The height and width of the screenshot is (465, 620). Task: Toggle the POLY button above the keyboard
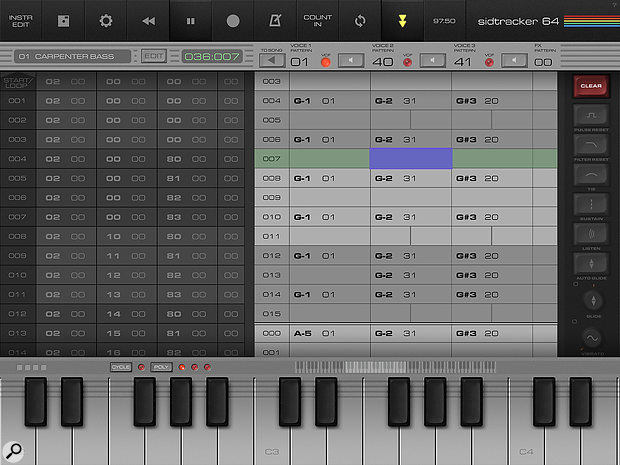[x=161, y=367]
